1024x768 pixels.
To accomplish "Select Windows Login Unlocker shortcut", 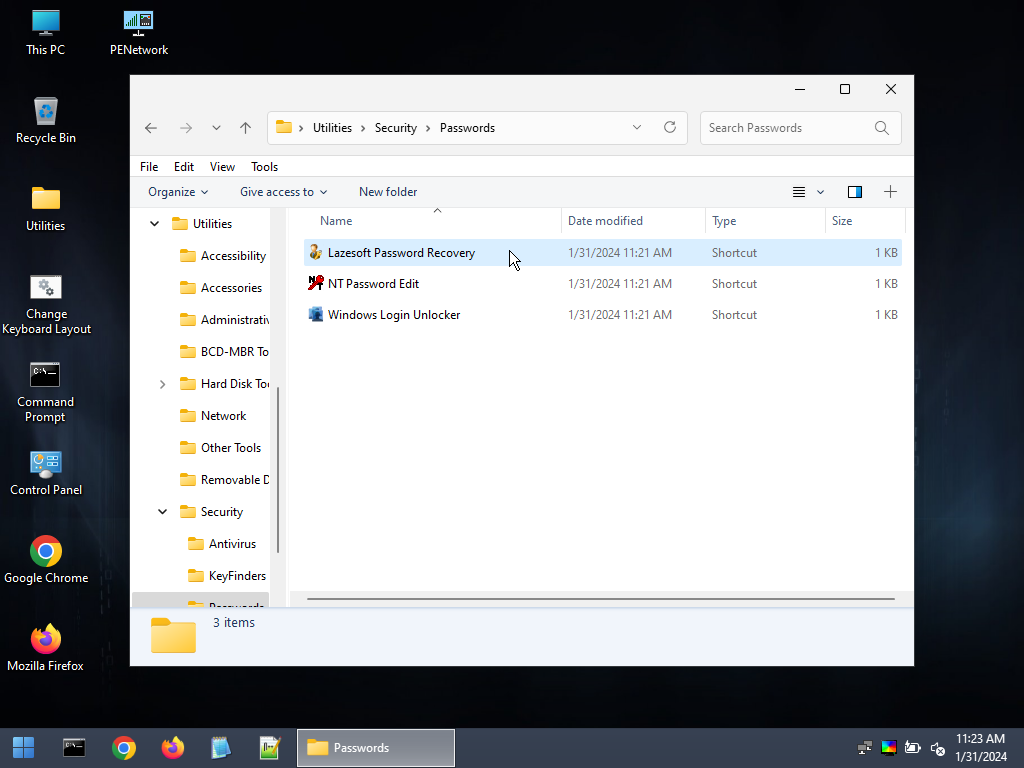I will (602, 315).
